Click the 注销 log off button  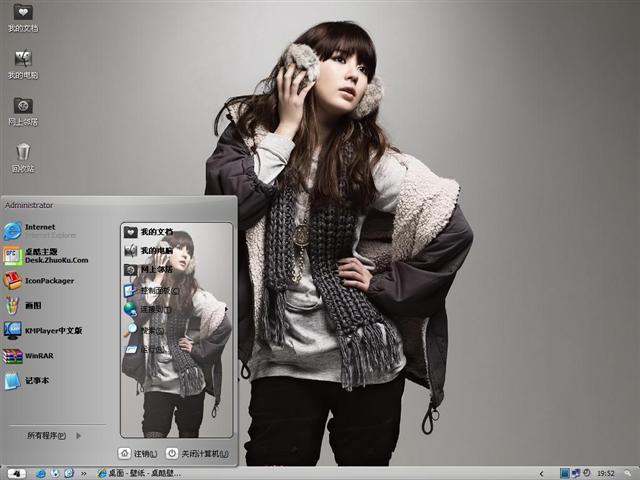click(138, 453)
